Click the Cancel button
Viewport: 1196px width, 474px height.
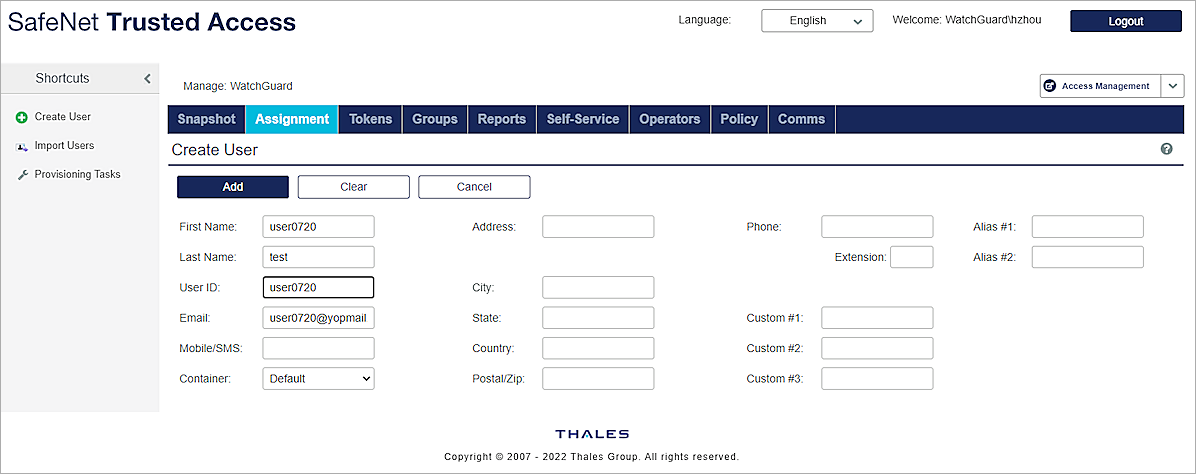click(474, 187)
